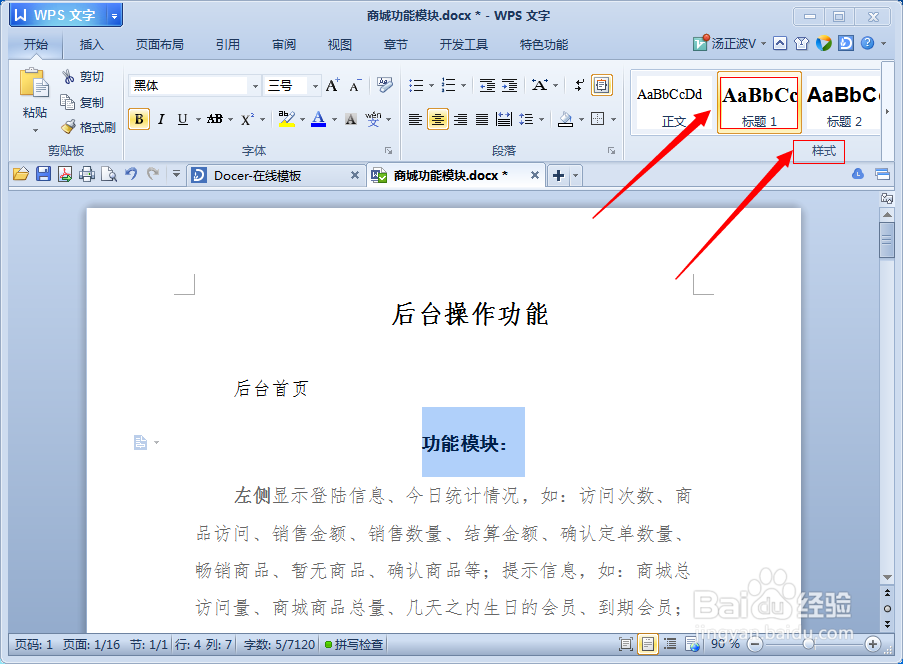Click the Print icon in quick toolbar
The height and width of the screenshot is (664, 903).
point(87,174)
